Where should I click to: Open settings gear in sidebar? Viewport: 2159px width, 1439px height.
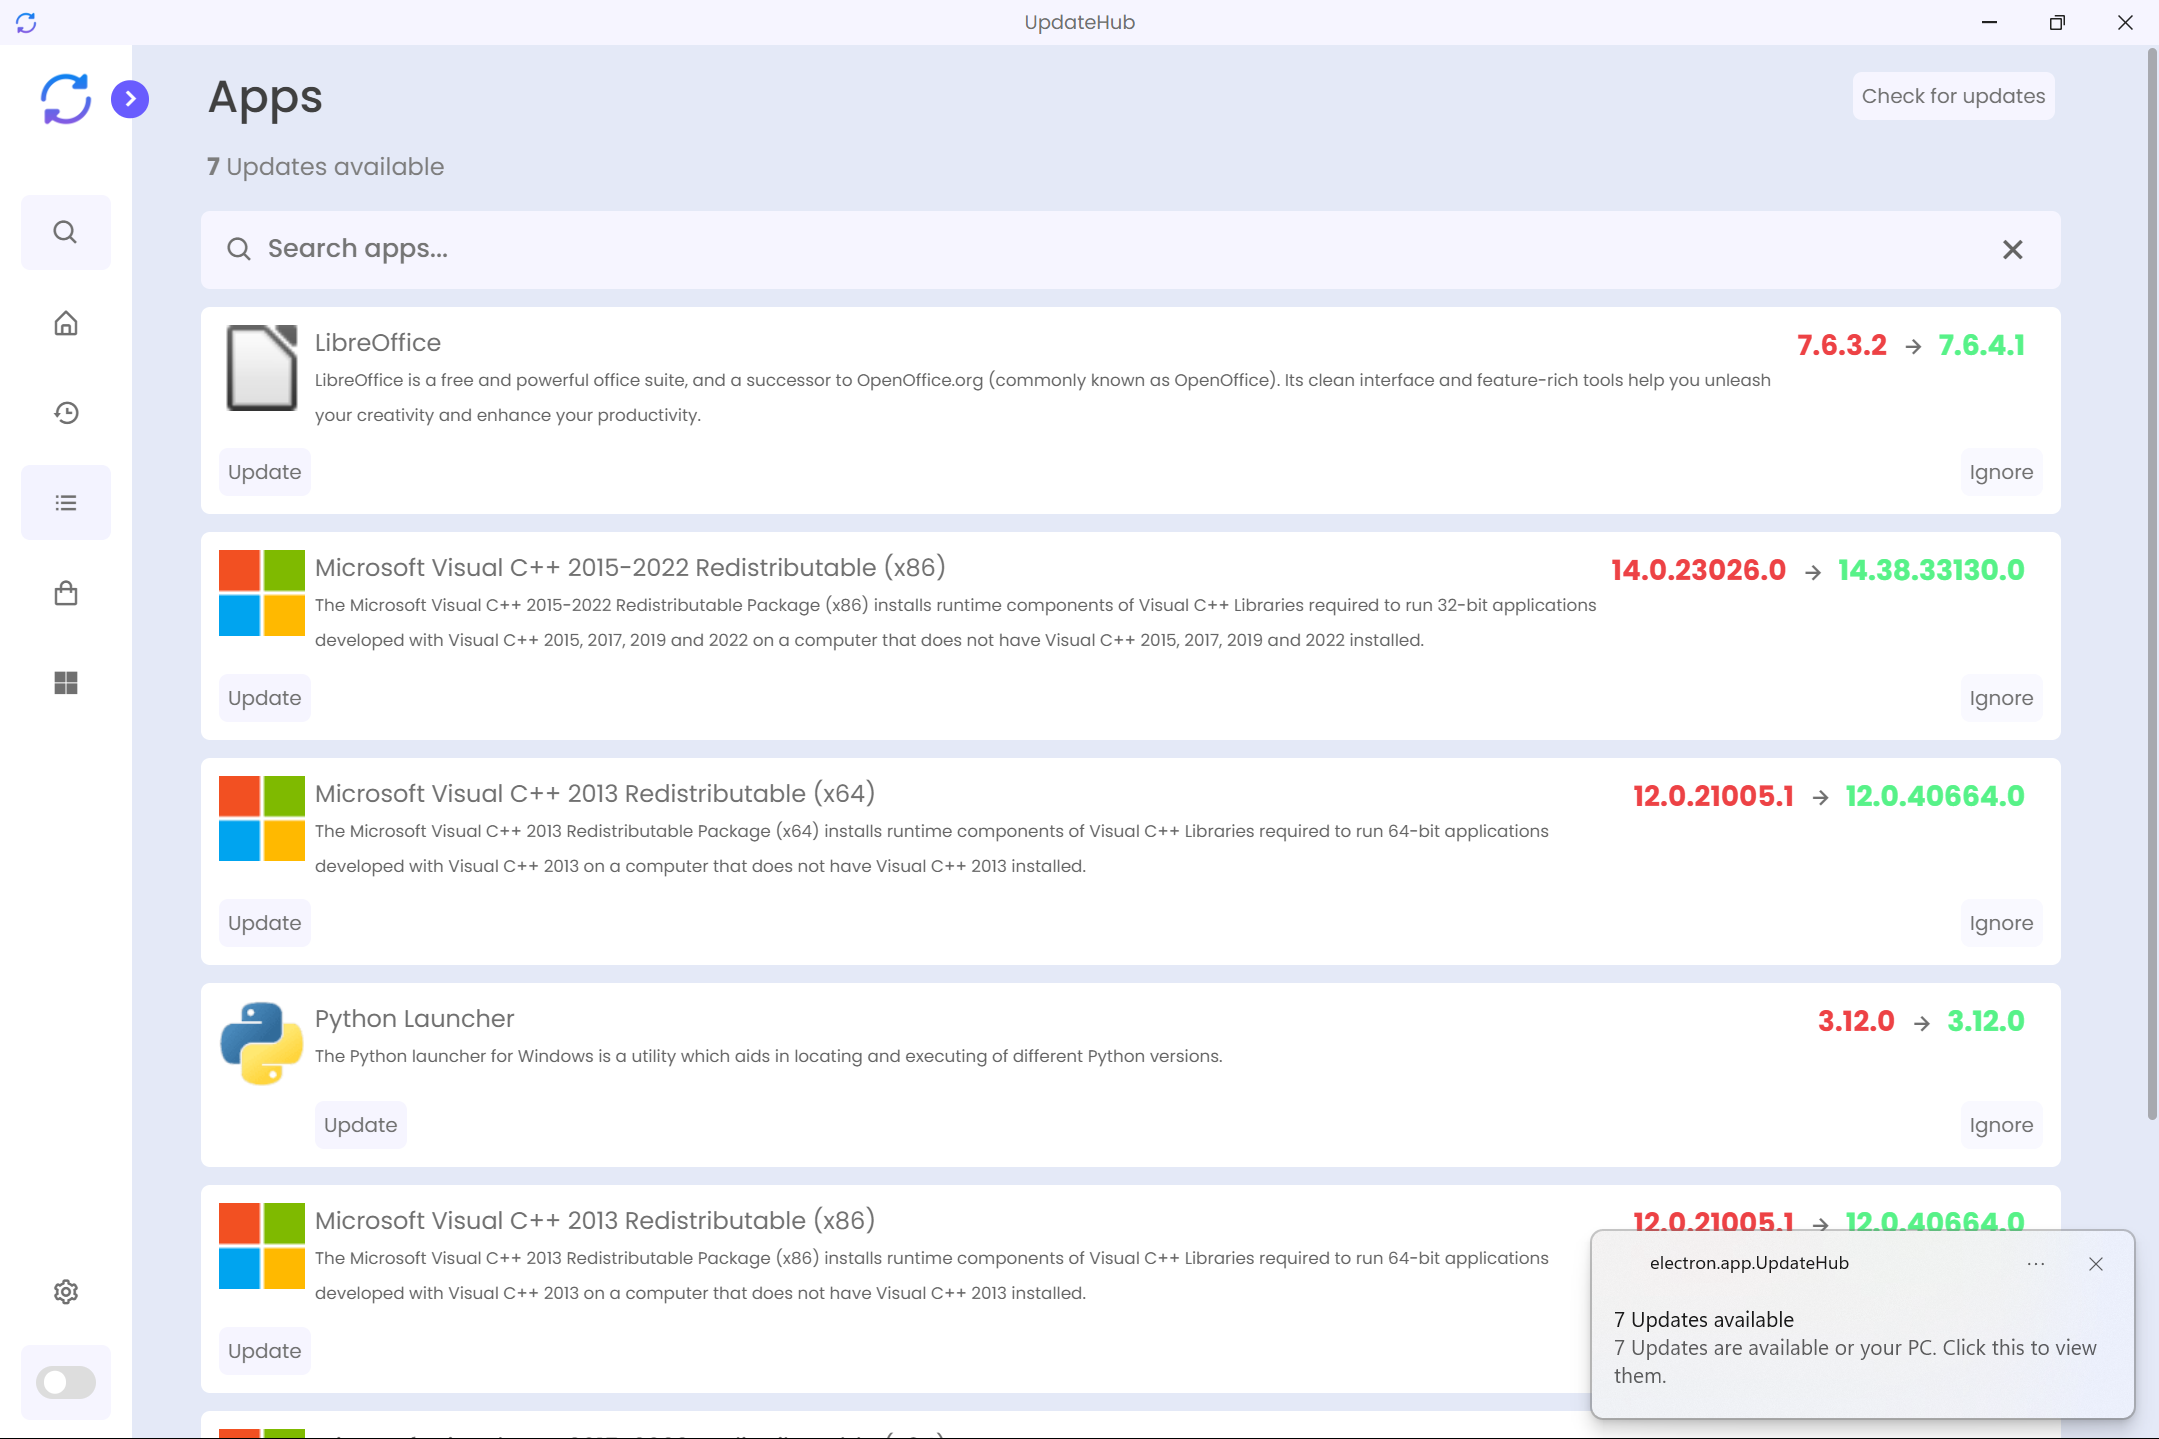(x=65, y=1291)
